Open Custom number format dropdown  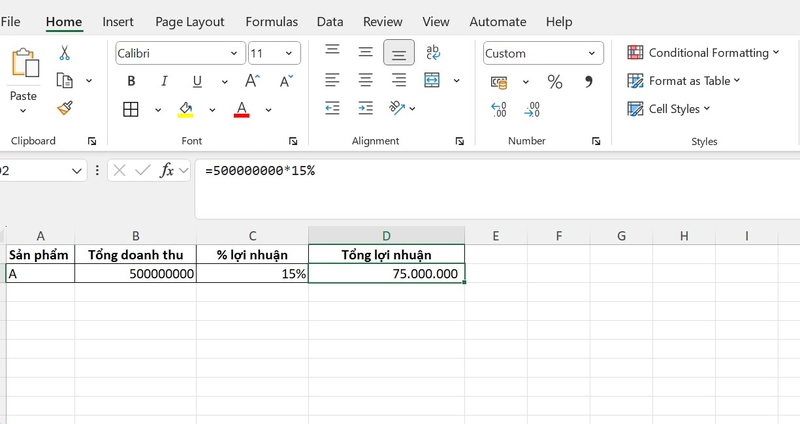[592, 53]
